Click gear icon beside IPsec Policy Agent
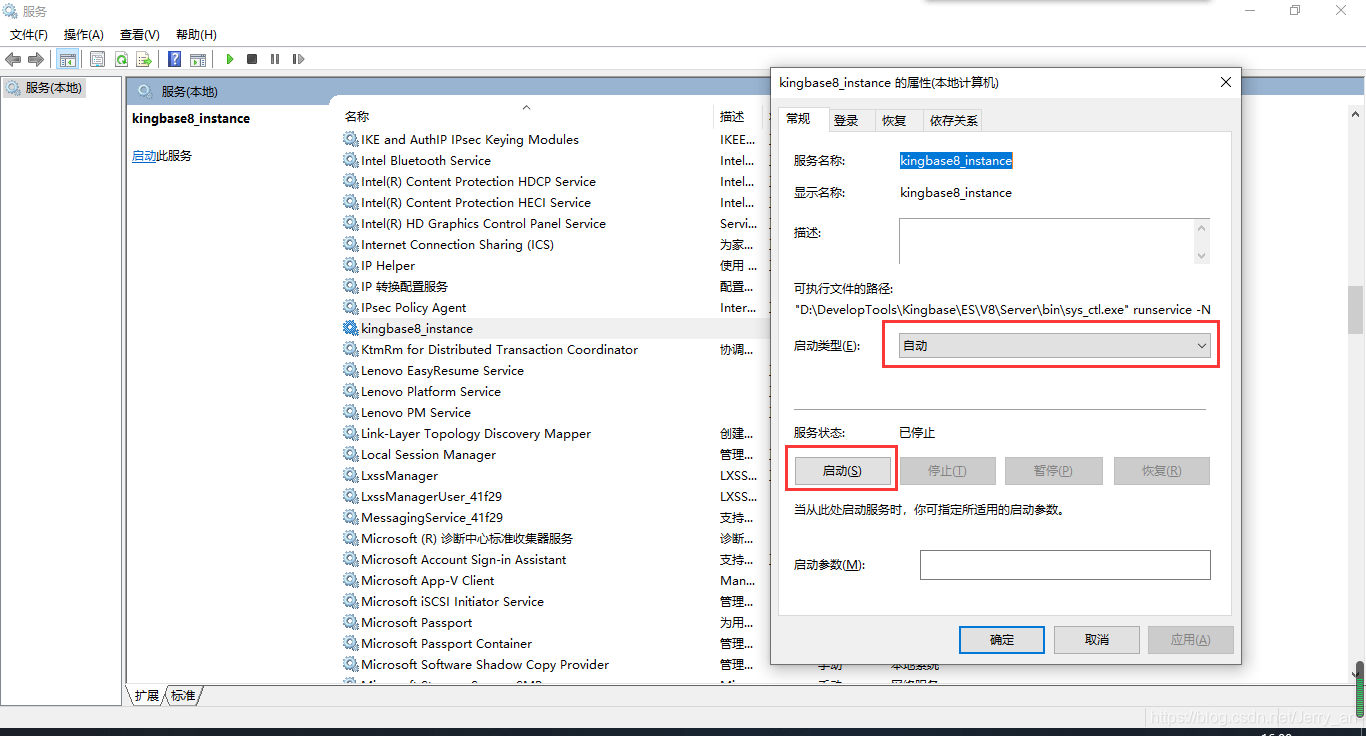This screenshot has height=736, width=1366. coord(350,307)
